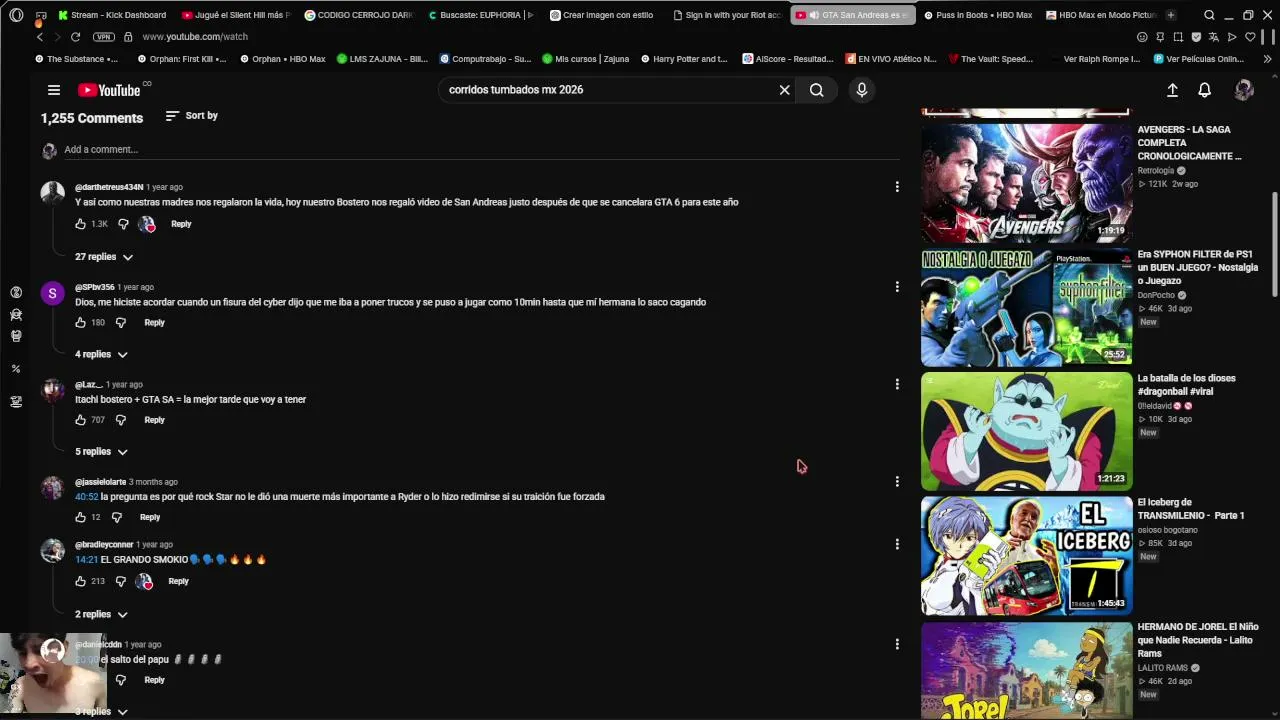This screenshot has width=1280, height=720.
Task: Dislike the EL GRANDO SMOKIO comment
Action: [121, 581]
